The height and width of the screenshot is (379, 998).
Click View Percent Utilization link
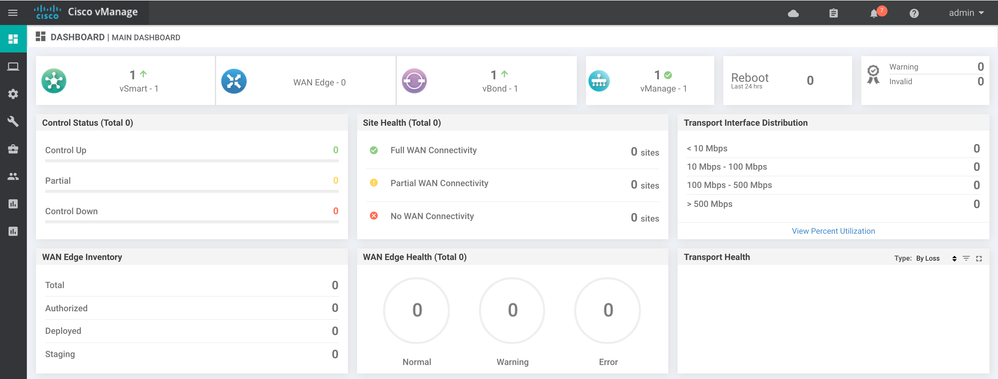[833, 231]
